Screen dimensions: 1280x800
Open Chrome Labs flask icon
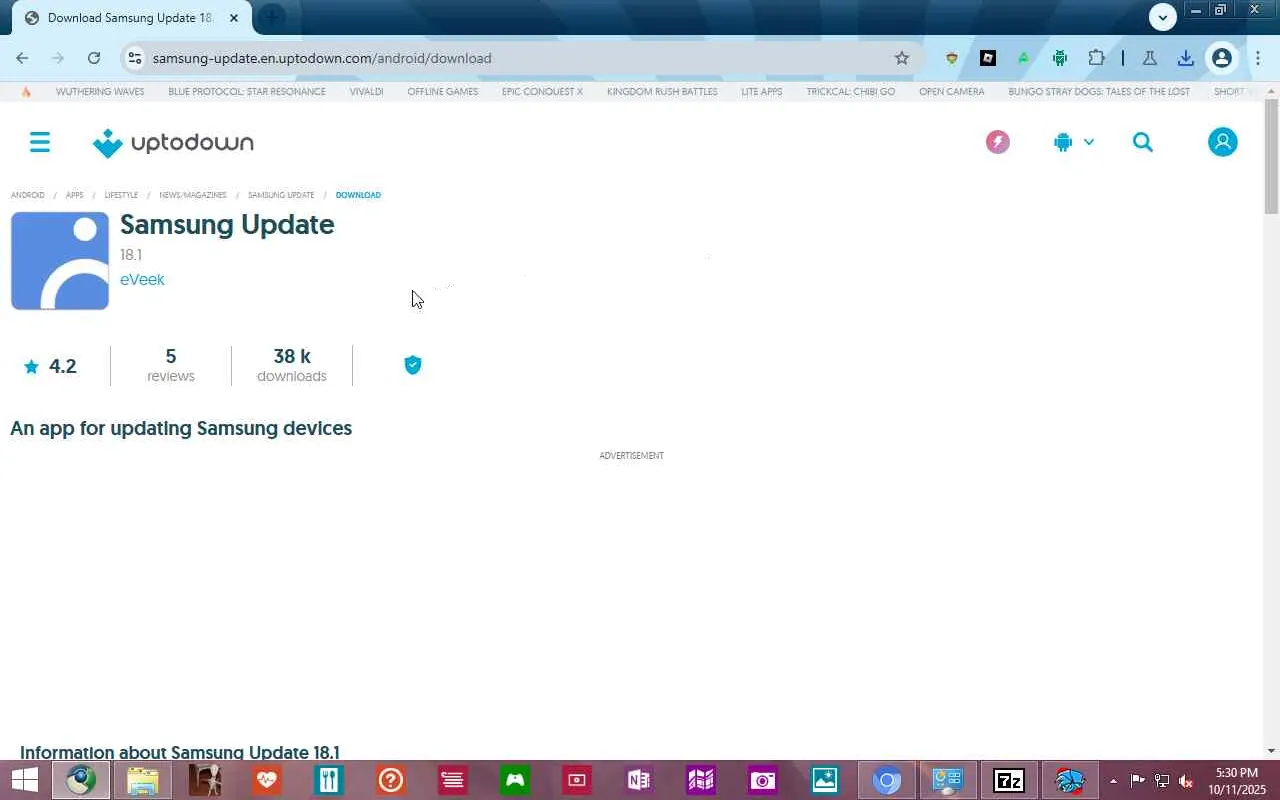click(1150, 58)
